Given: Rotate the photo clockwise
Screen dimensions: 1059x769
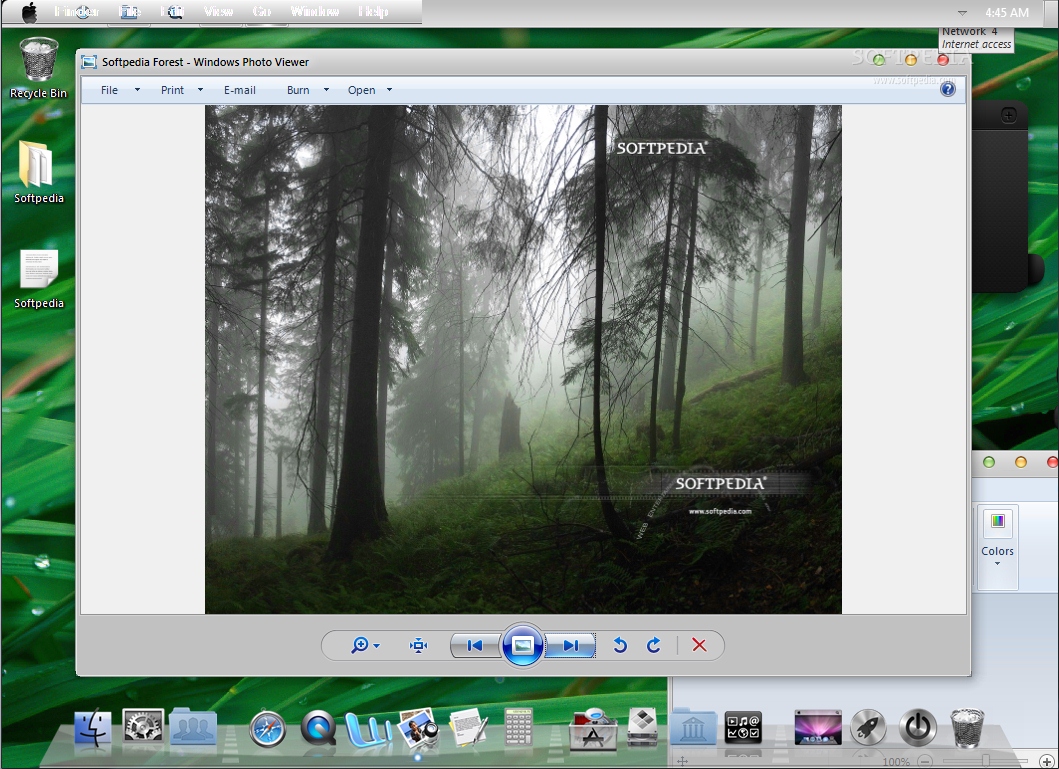Looking at the screenshot, I should (653, 645).
